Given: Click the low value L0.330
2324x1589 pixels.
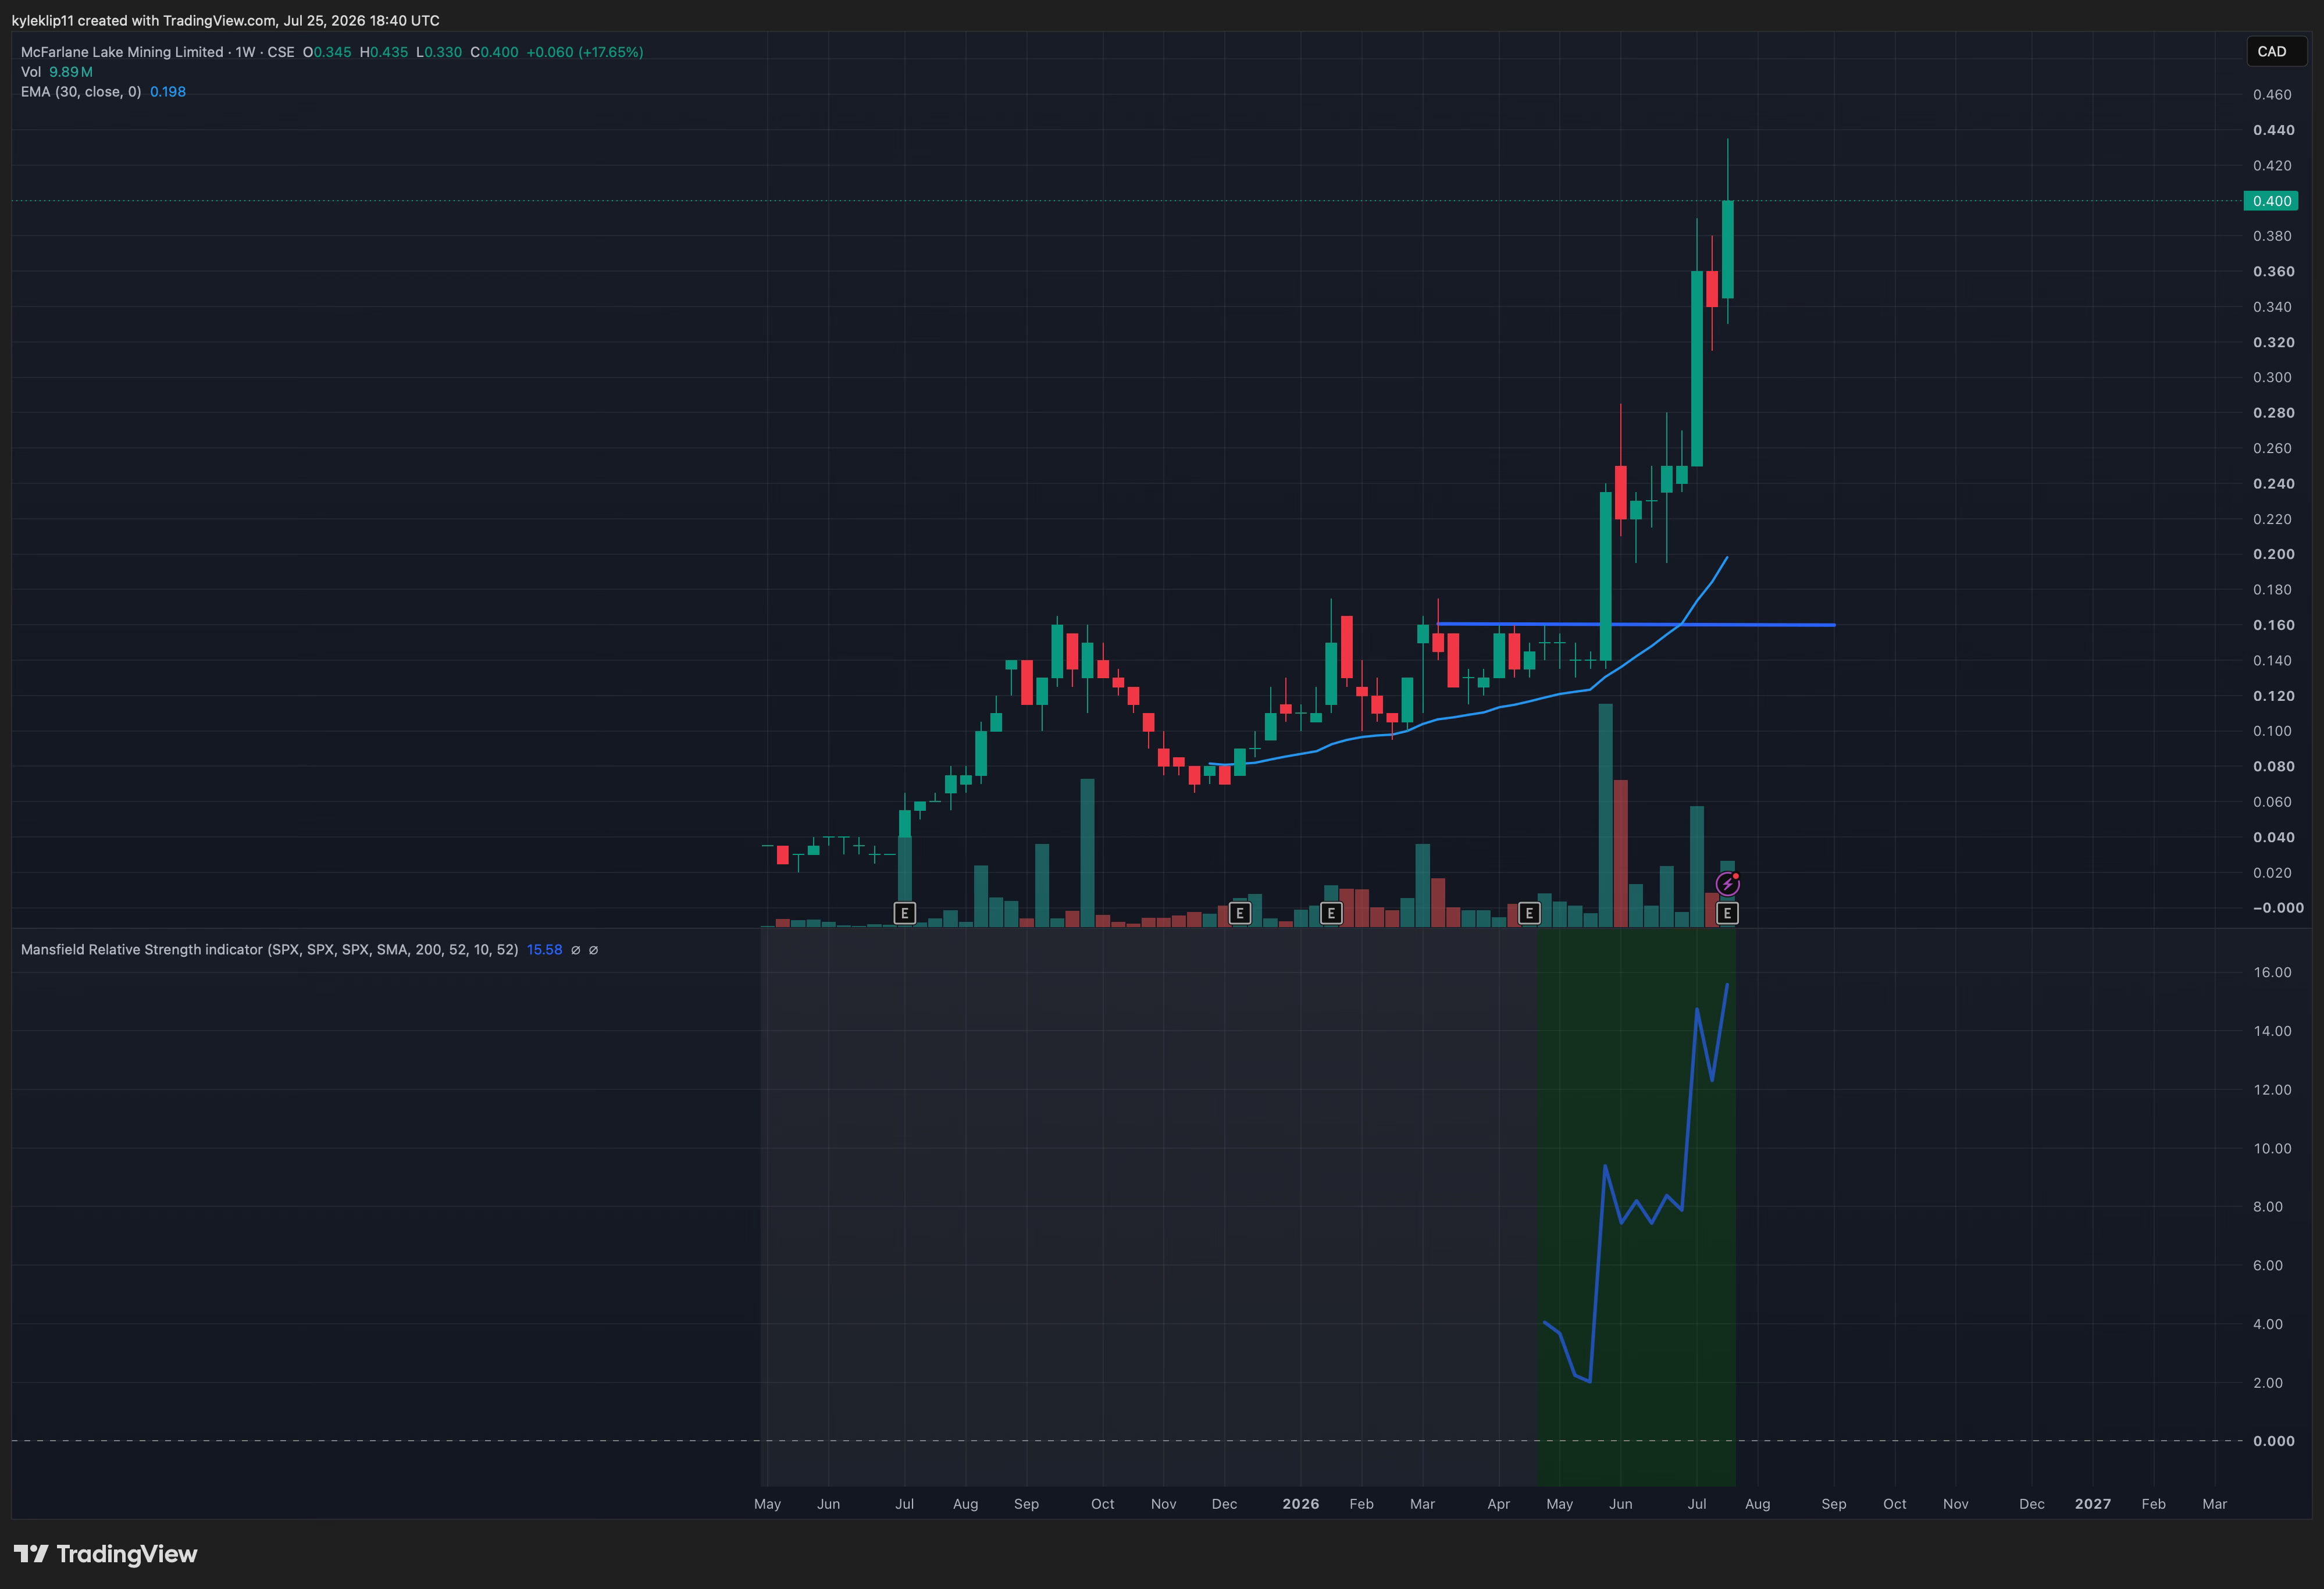Looking at the screenshot, I should pyautogui.click(x=439, y=52).
